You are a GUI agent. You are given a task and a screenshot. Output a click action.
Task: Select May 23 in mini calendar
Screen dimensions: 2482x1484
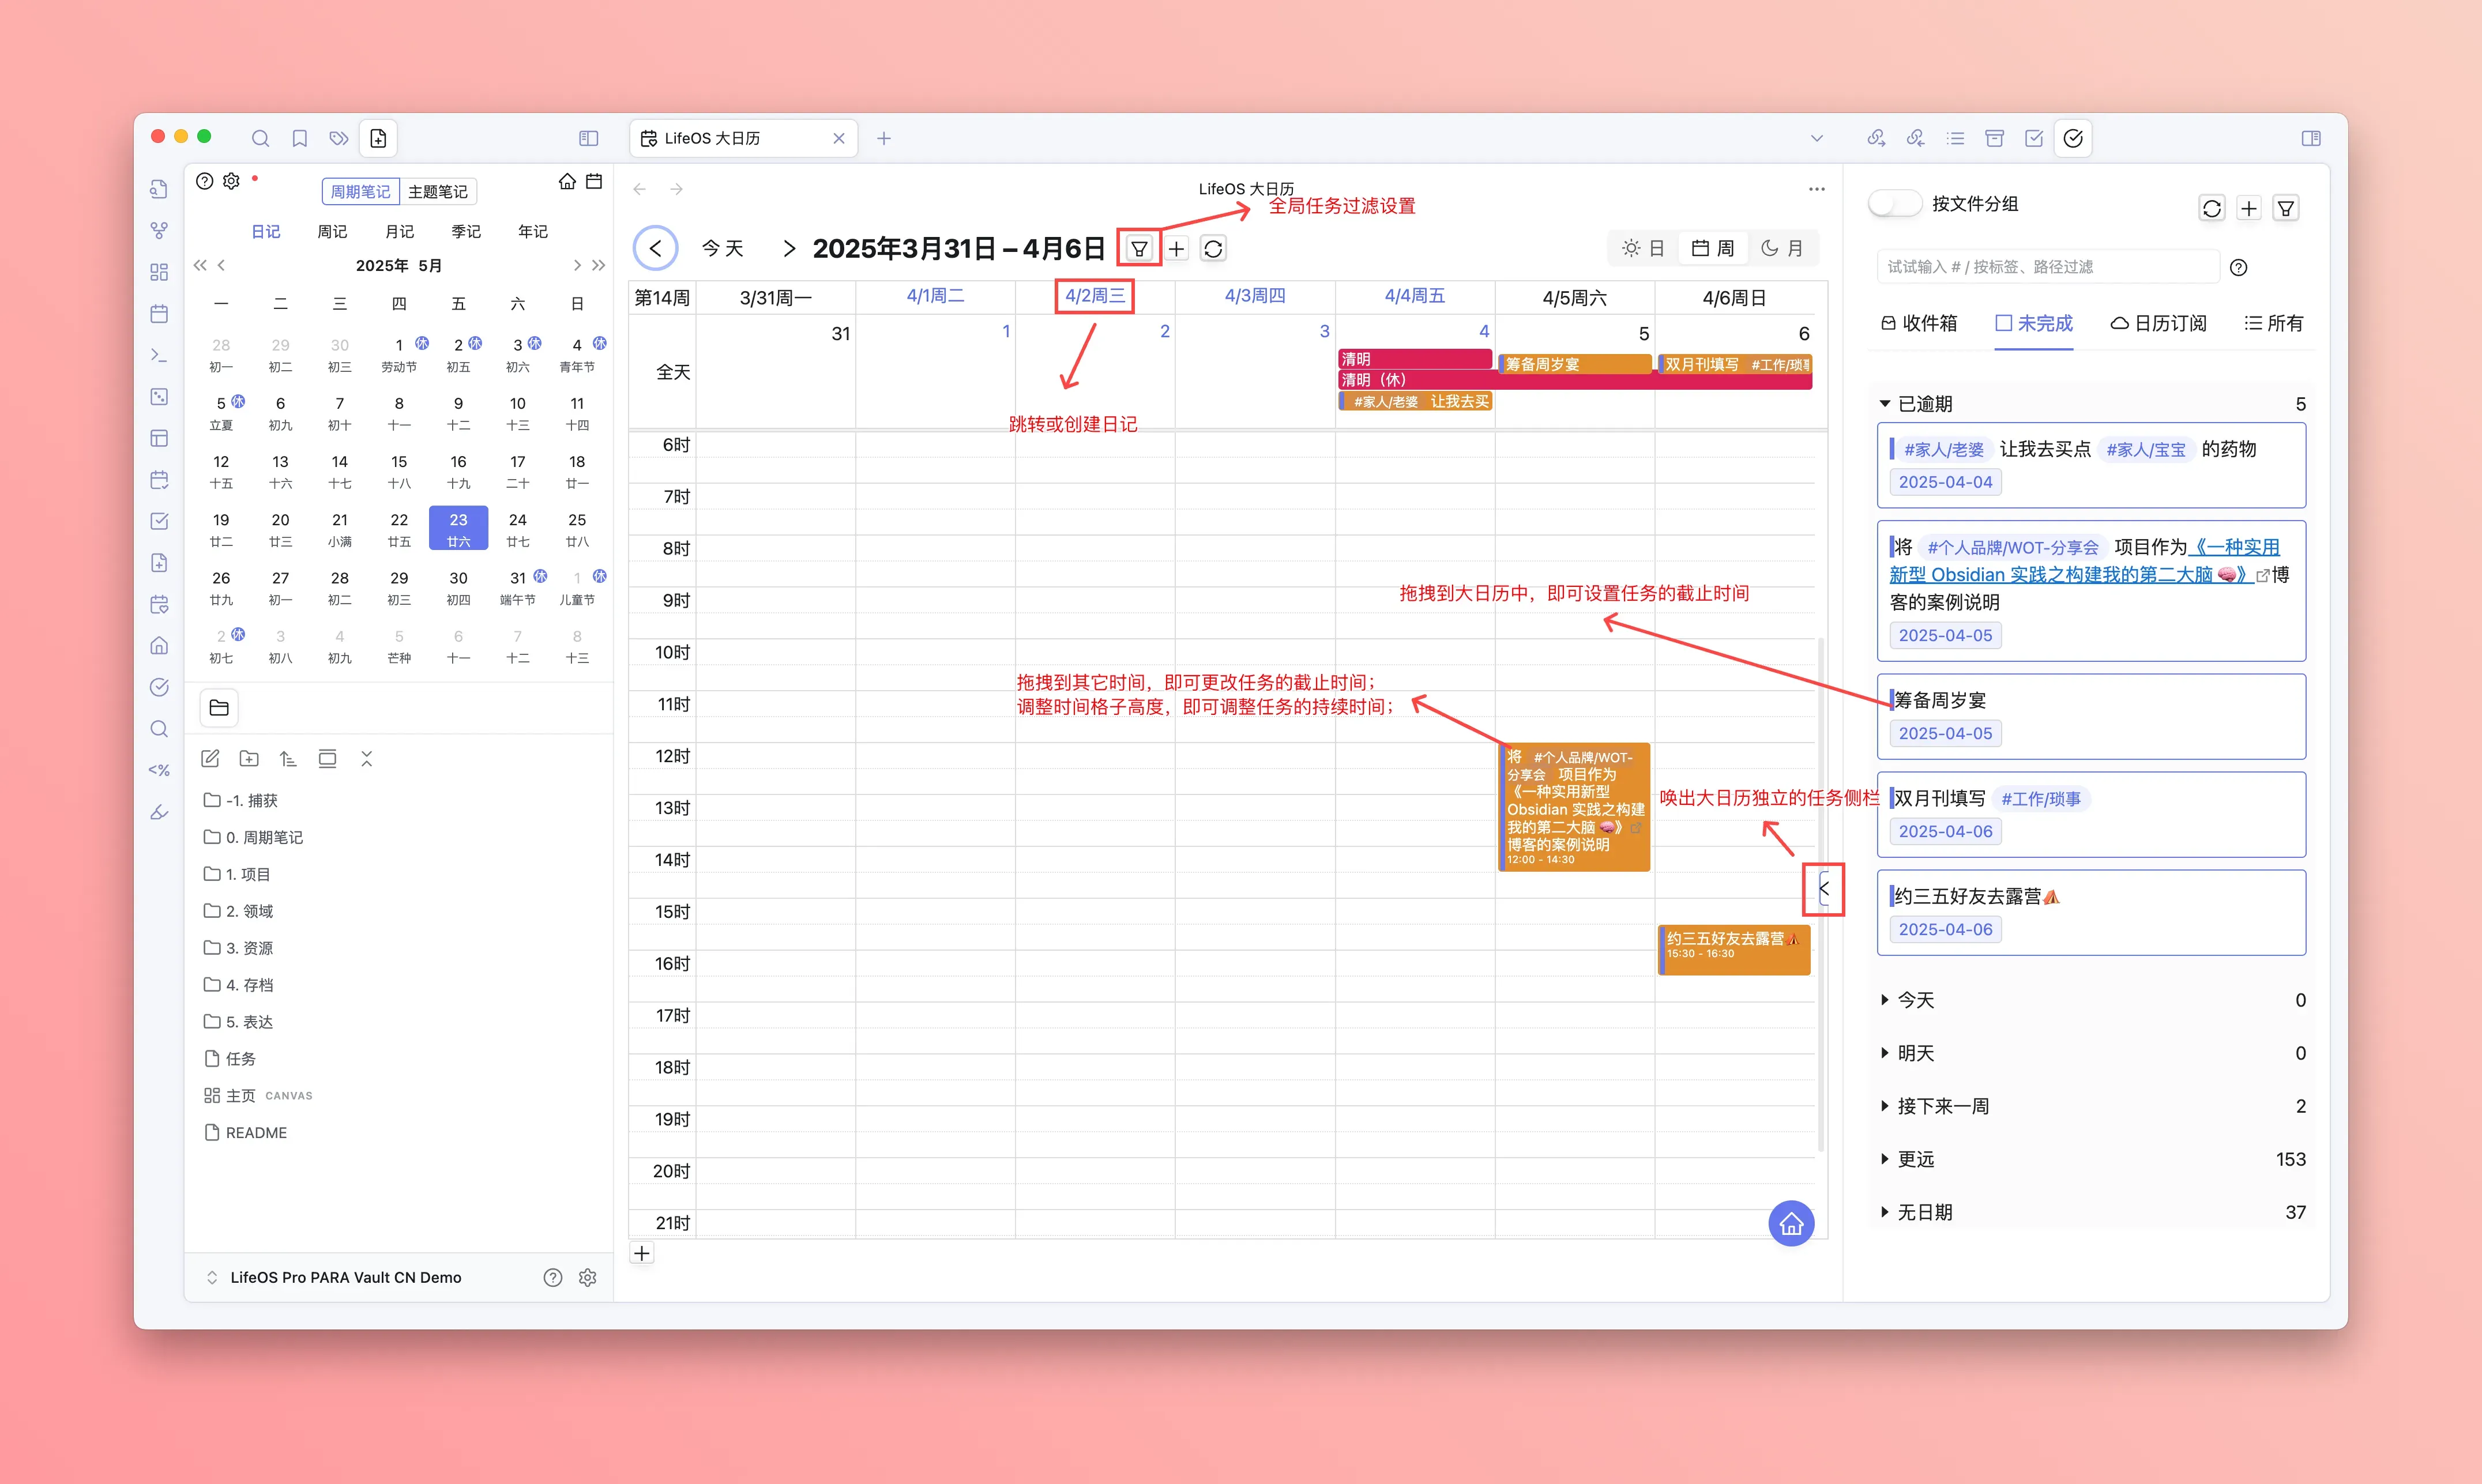(458, 528)
